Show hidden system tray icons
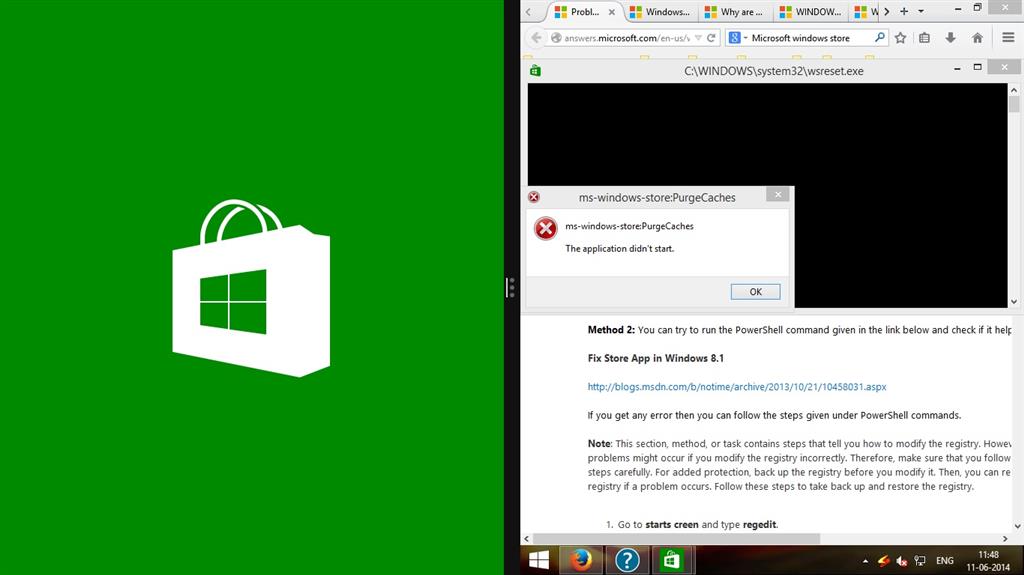Viewport: 1024px width, 575px height. pyautogui.click(x=865, y=561)
